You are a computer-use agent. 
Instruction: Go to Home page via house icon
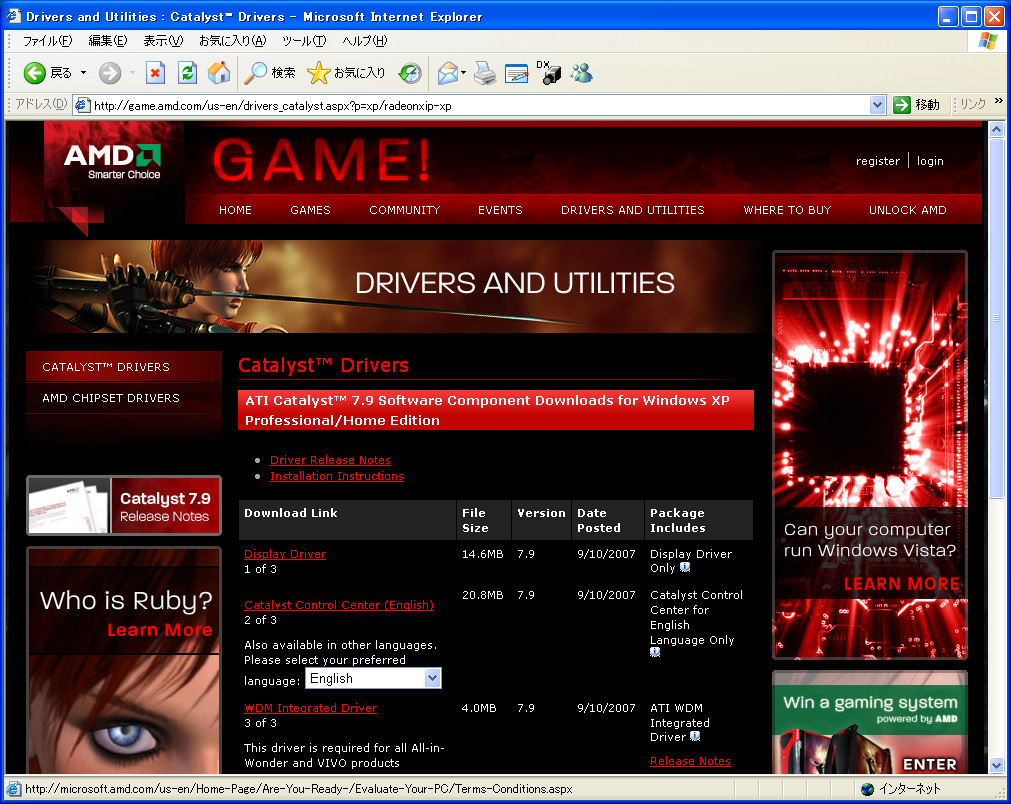click(219, 73)
